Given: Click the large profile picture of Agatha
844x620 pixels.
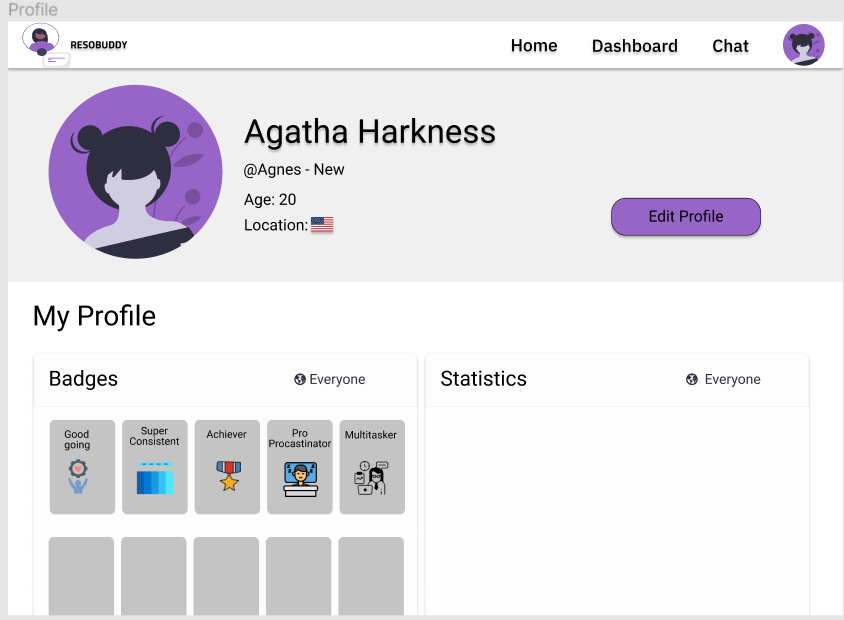Looking at the screenshot, I should pos(135,172).
